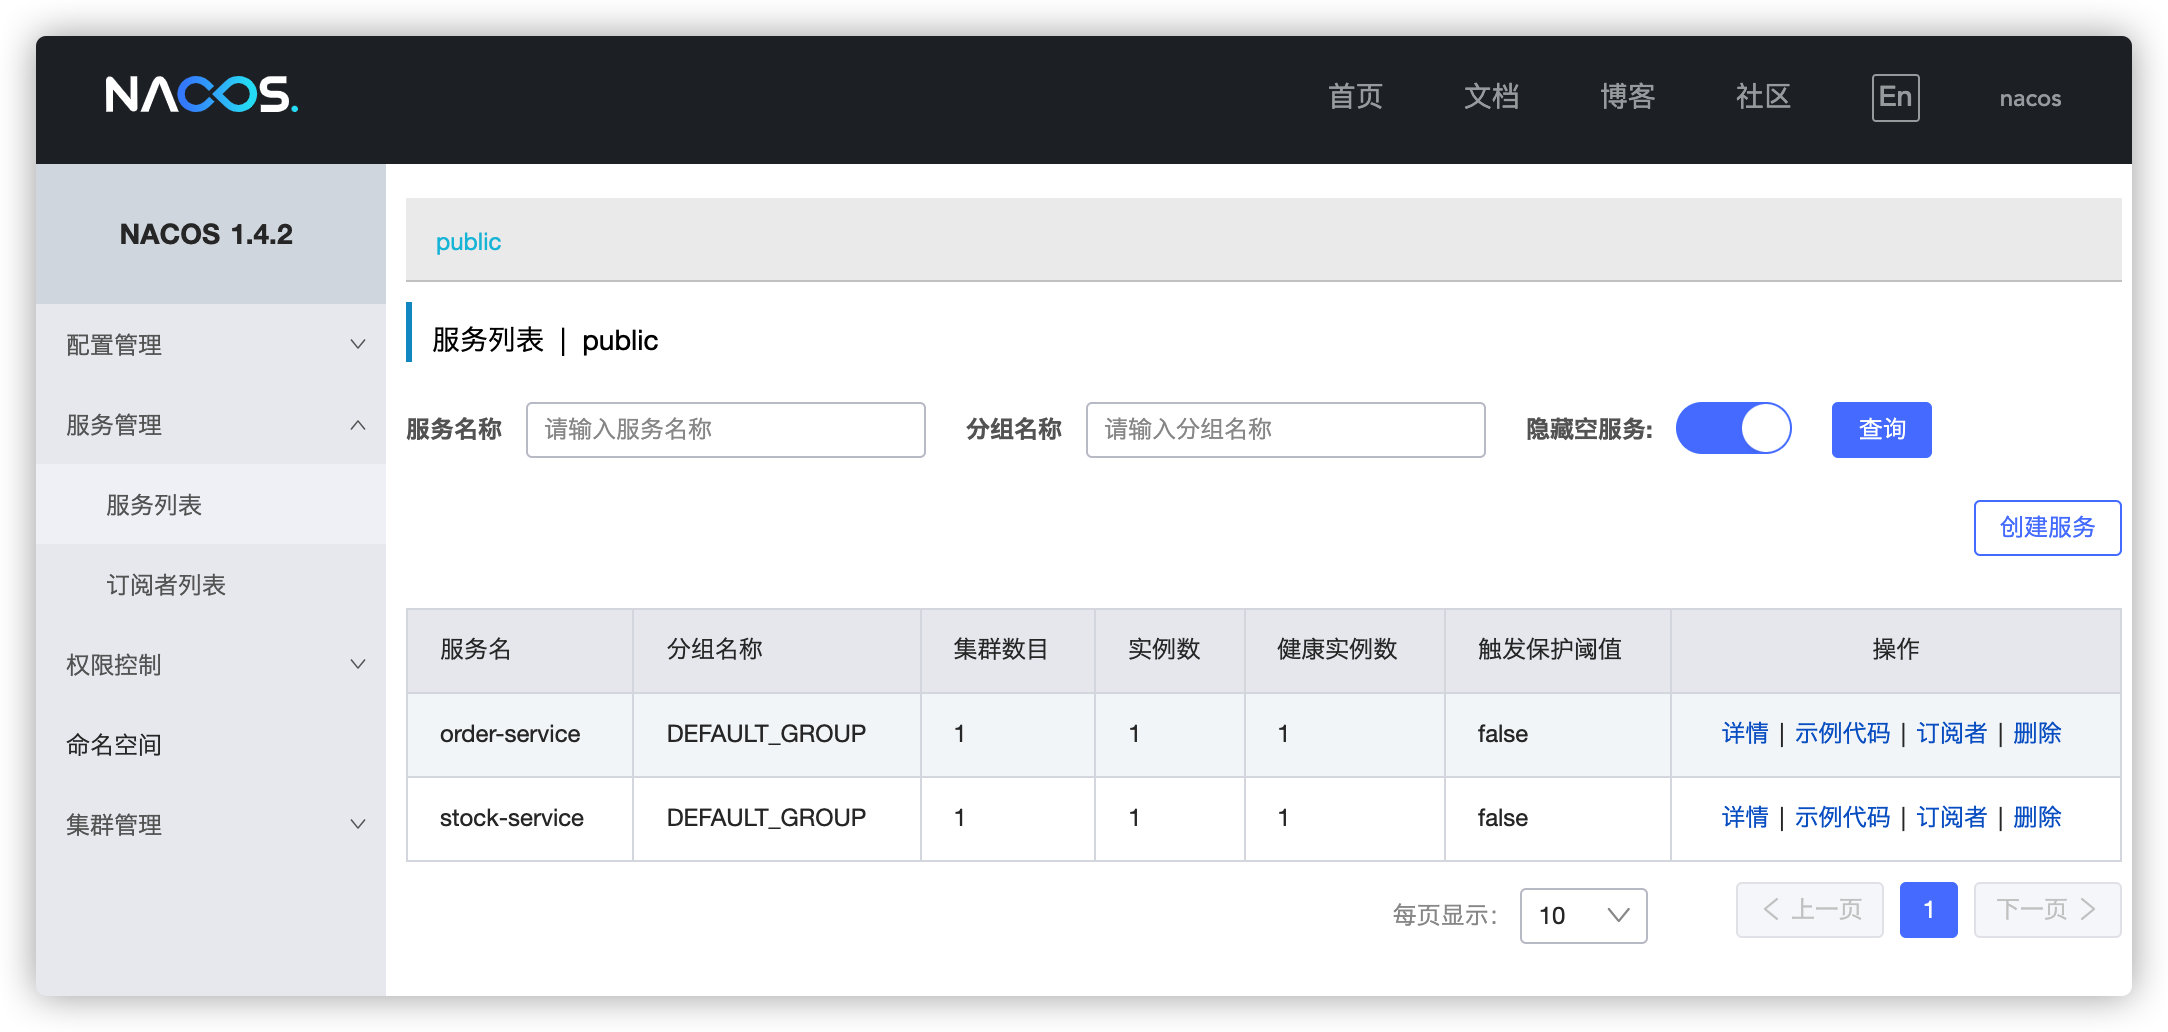This screenshot has height=1032, width=2168.
Task: Open 示例代码 for stock-service
Action: tap(1842, 817)
